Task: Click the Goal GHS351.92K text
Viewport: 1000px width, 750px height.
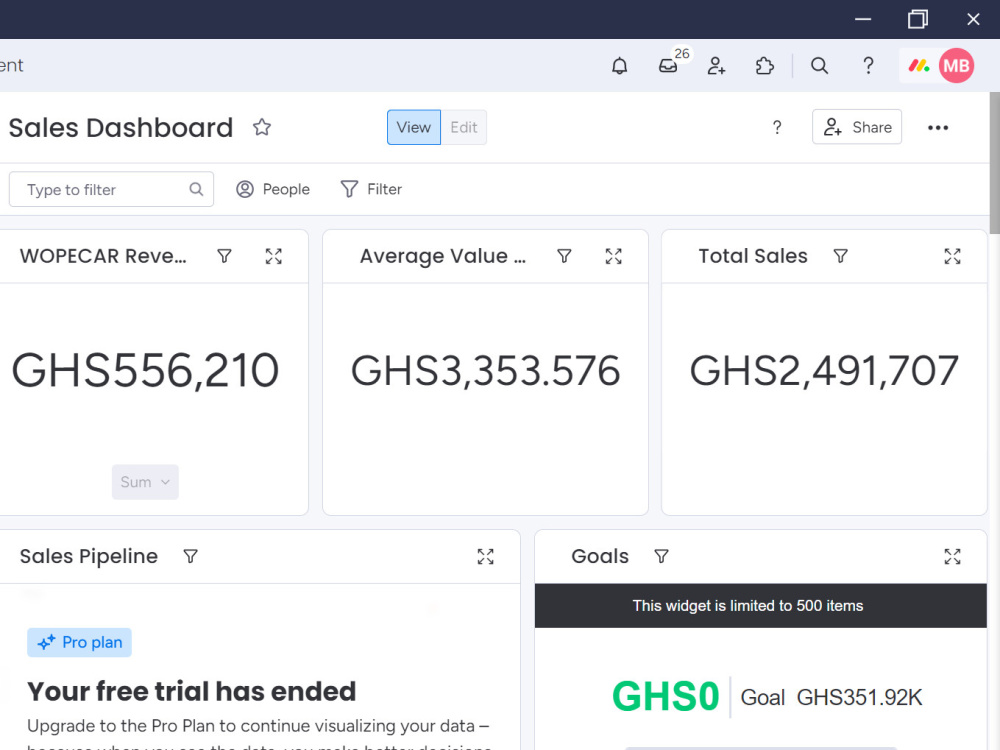Action: [831, 697]
